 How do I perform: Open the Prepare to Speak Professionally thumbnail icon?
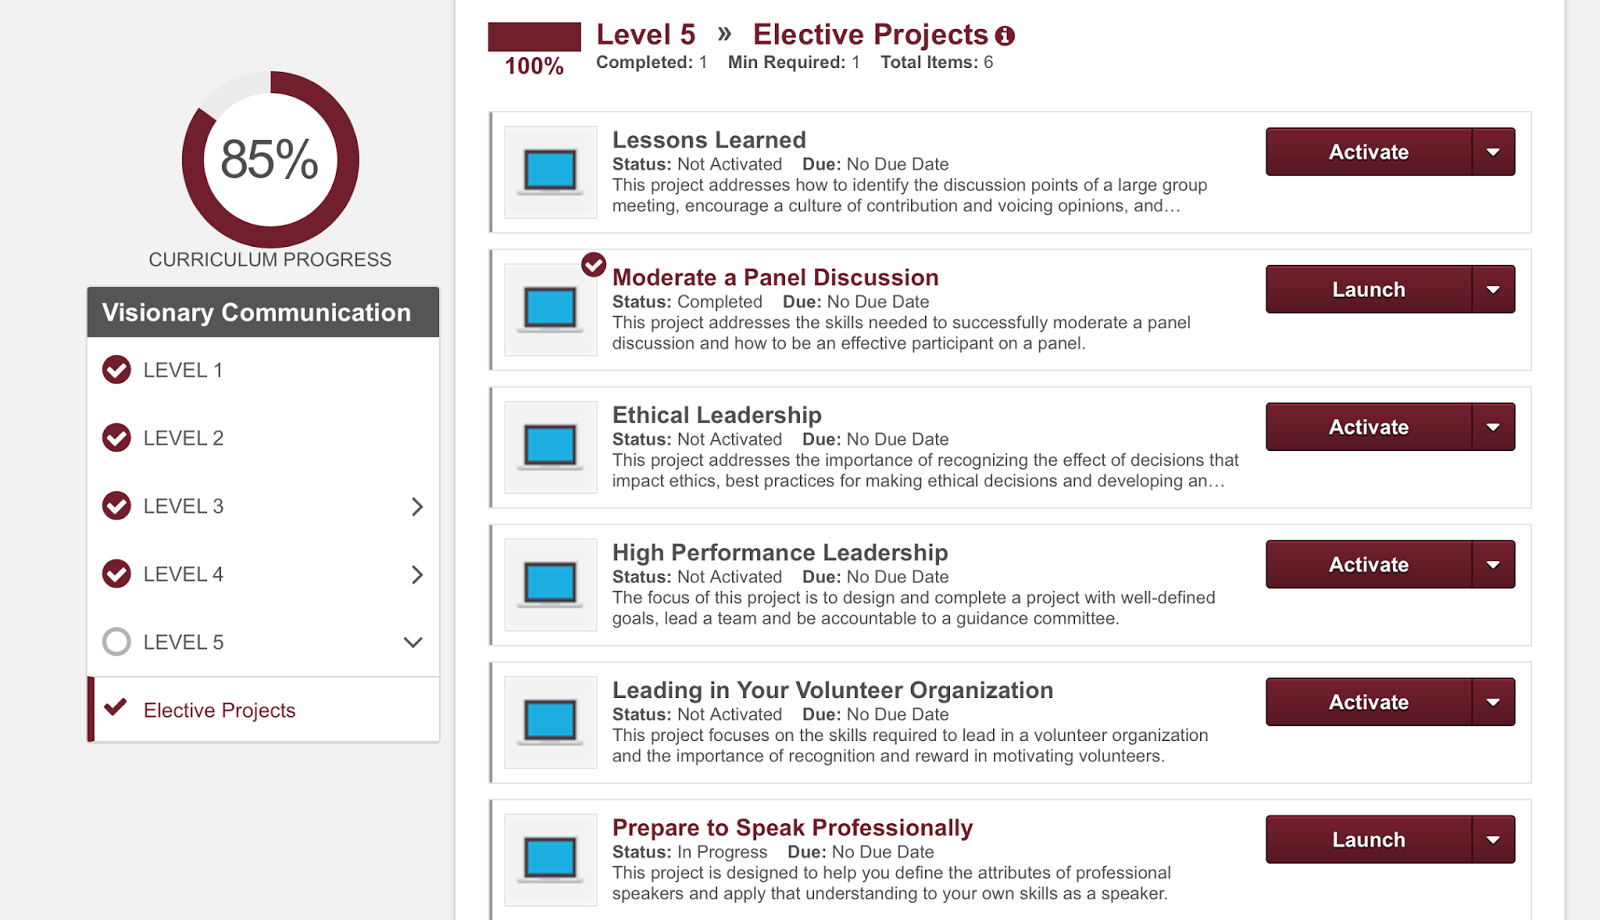click(x=549, y=860)
